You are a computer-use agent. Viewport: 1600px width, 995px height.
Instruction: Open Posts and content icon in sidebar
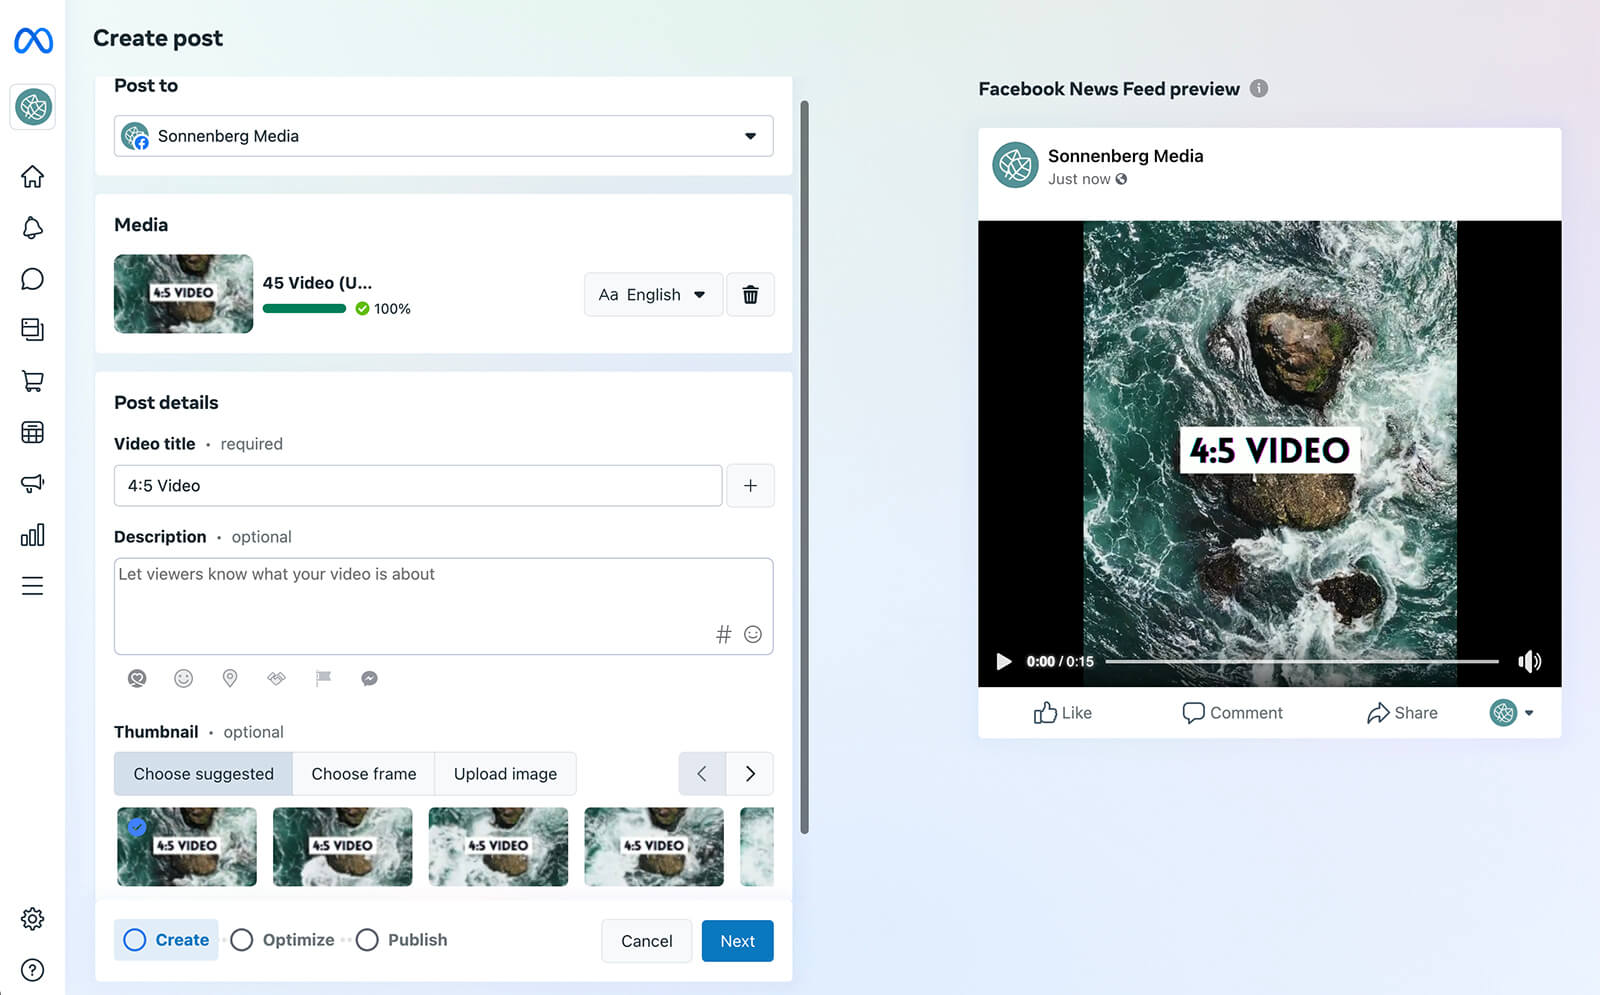coord(33,330)
